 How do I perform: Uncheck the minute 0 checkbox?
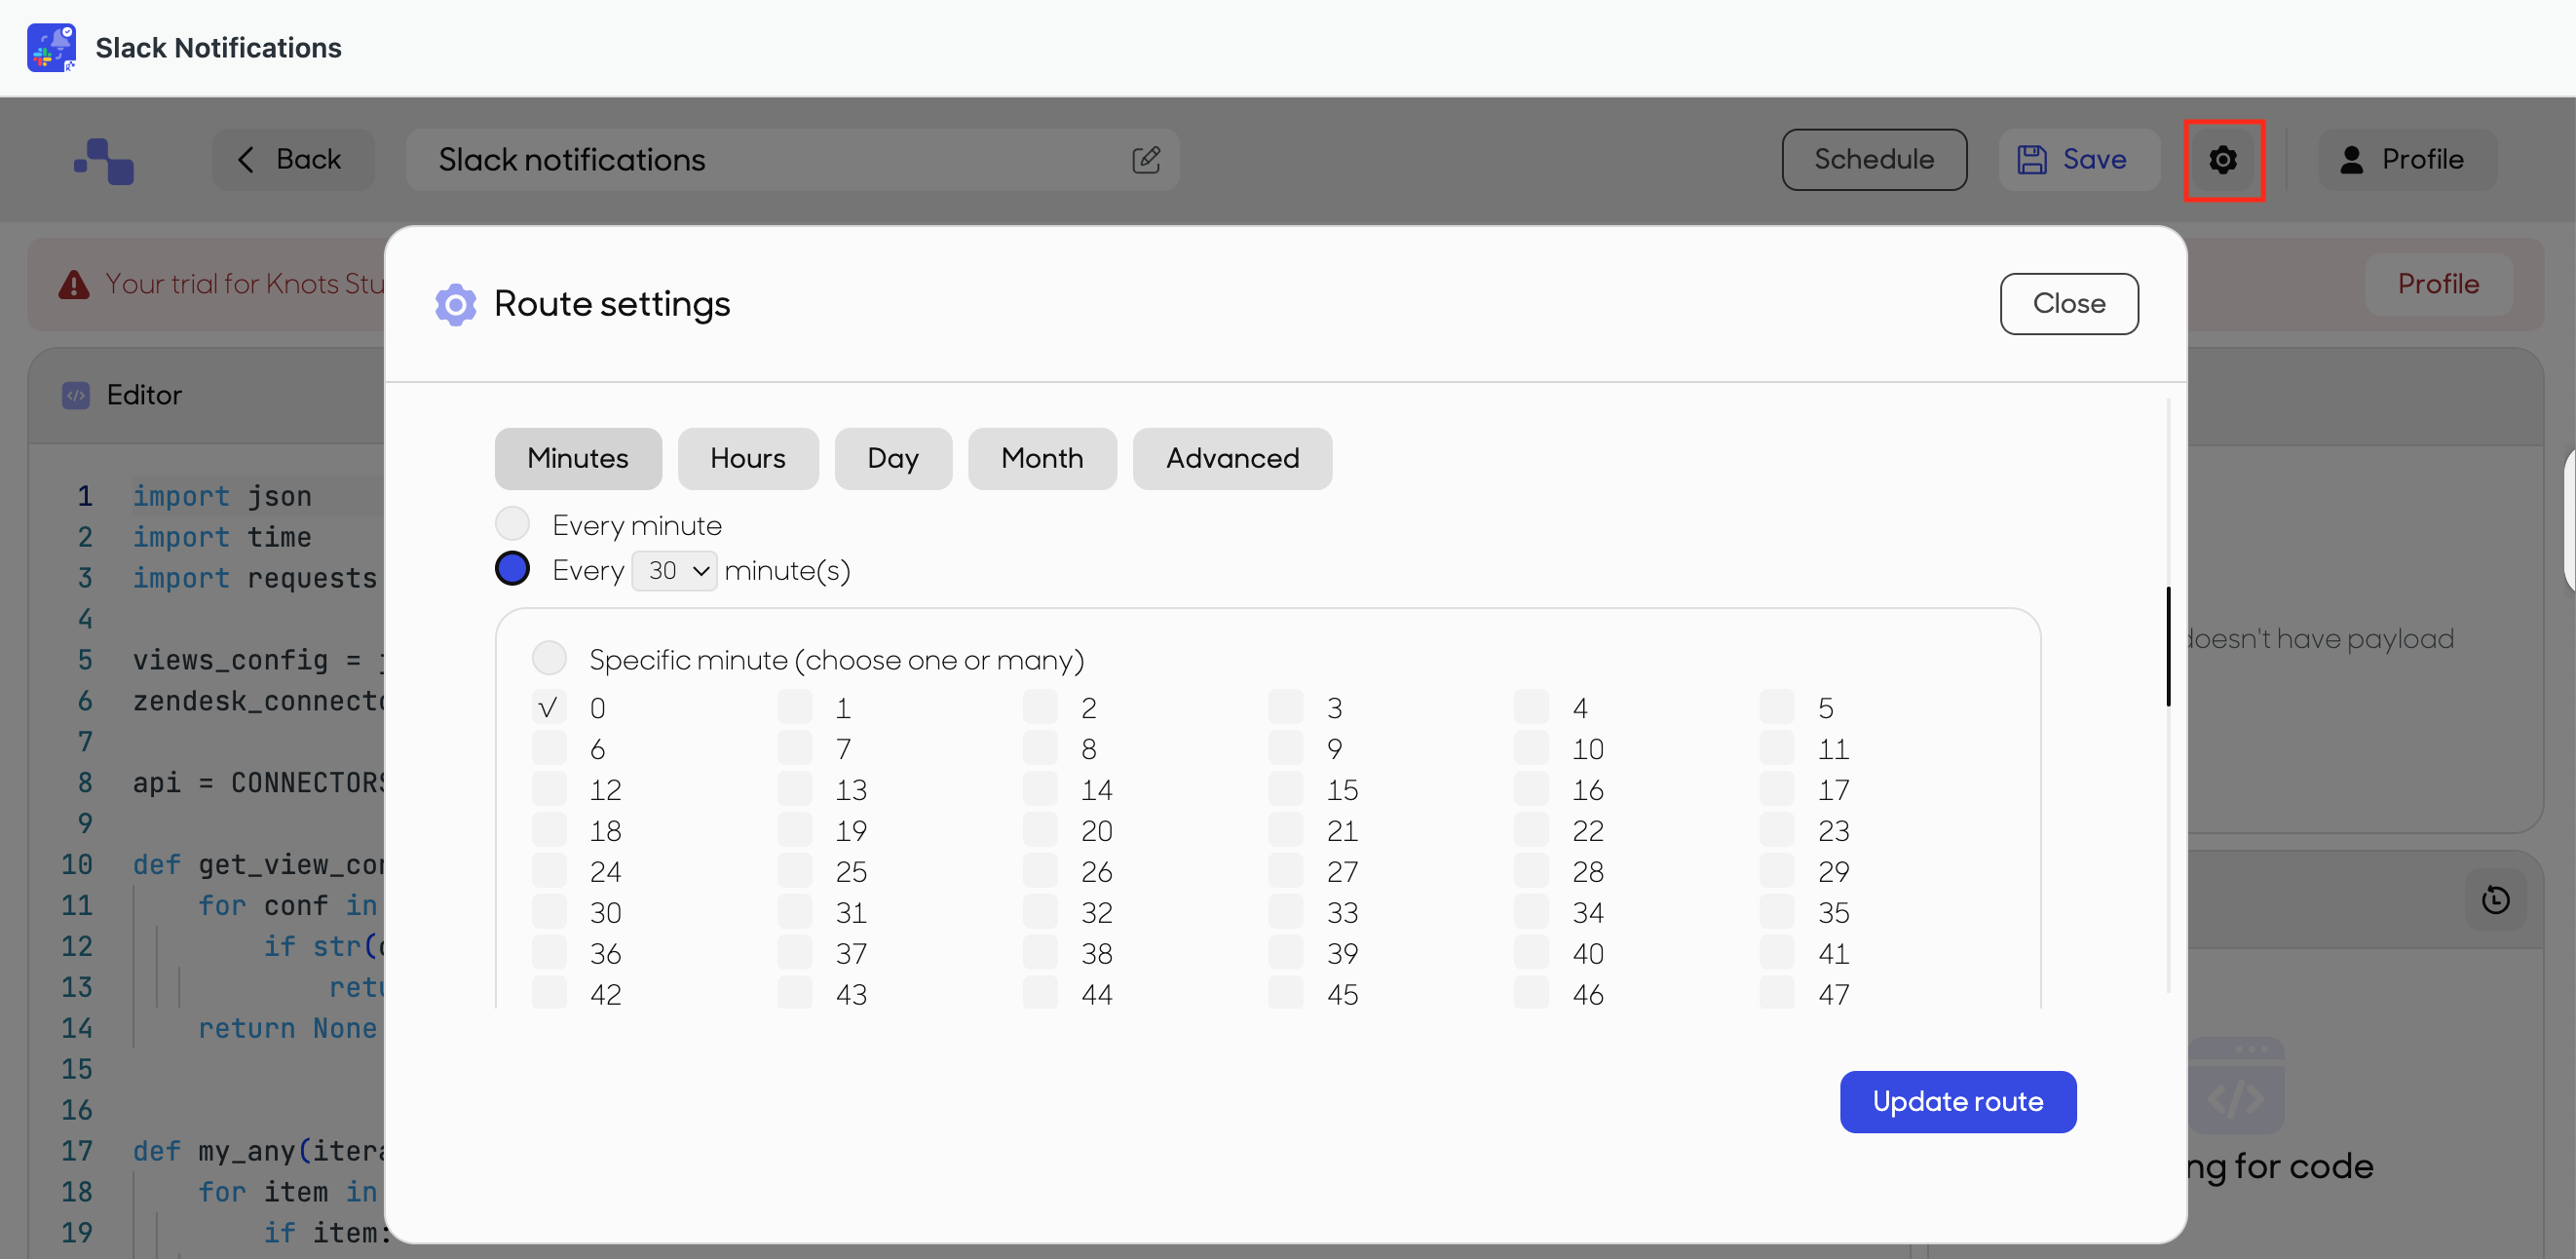click(549, 707)
